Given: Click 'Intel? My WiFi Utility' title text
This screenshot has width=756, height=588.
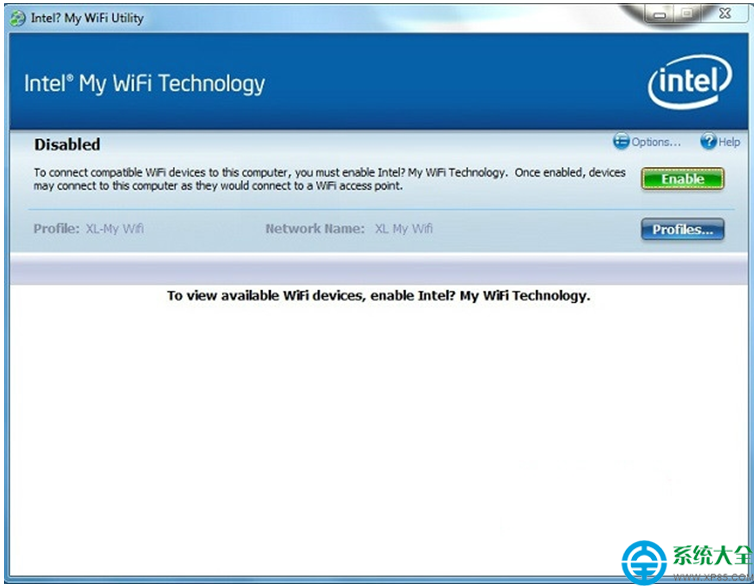Looking at the screenshot, I should pos(87,18).
